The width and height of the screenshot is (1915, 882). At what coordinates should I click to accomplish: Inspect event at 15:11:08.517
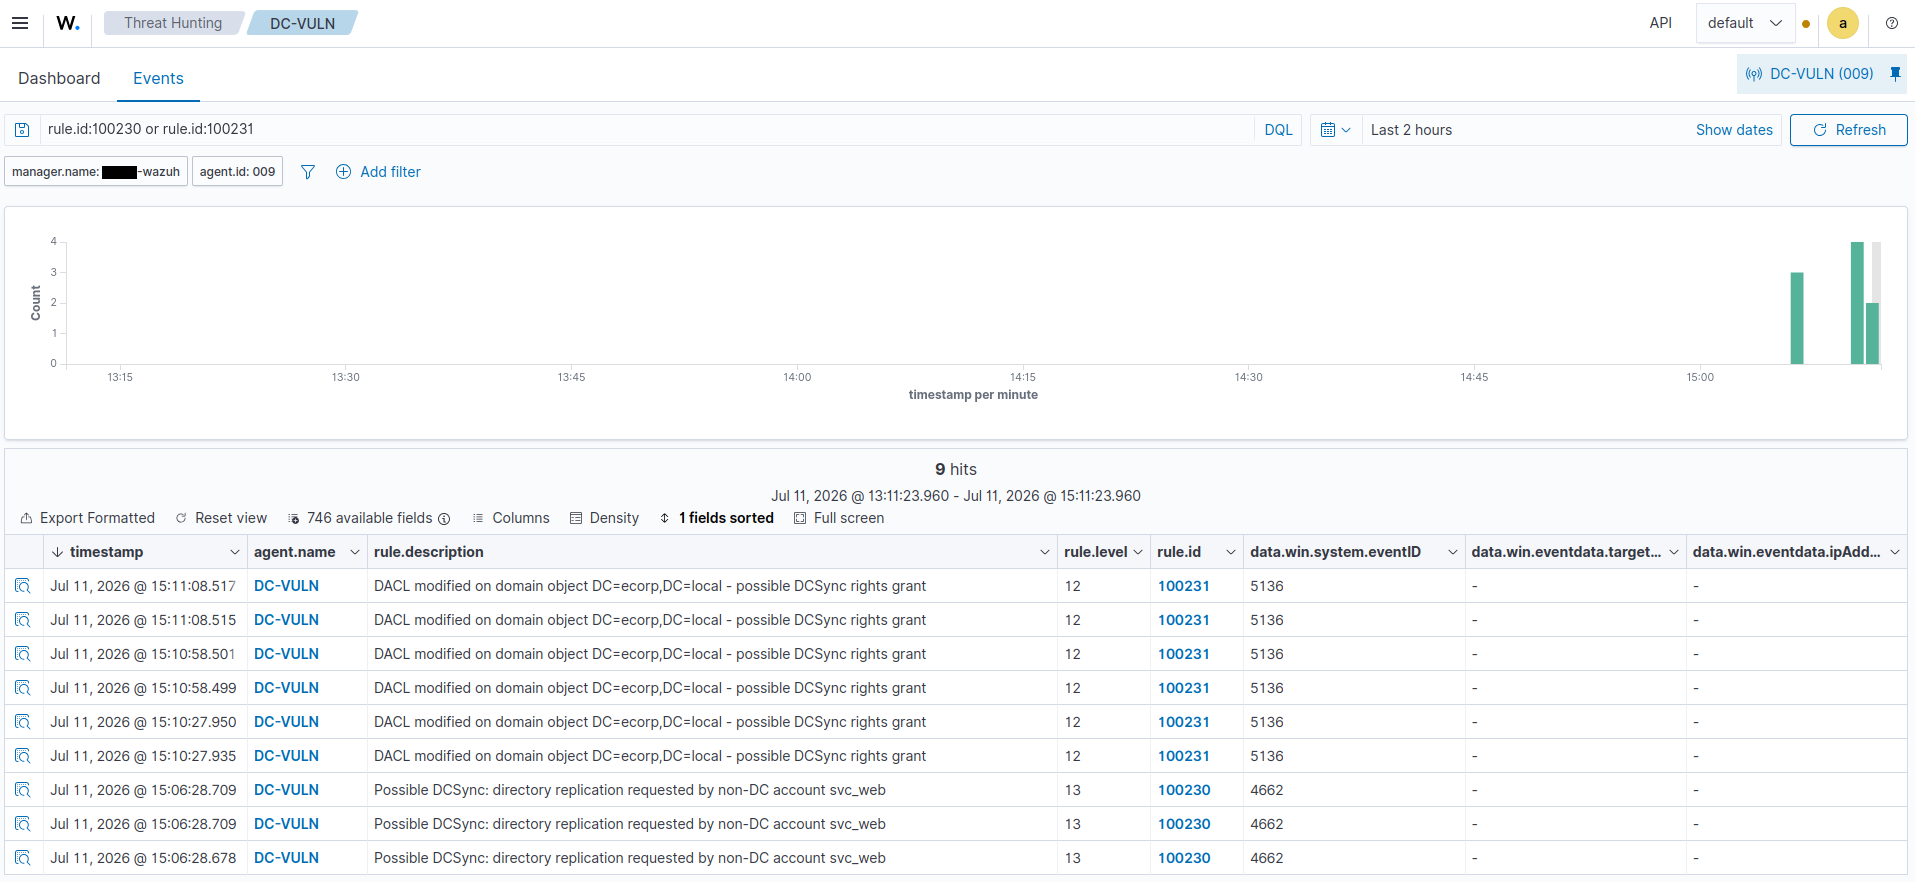(22, 586)
